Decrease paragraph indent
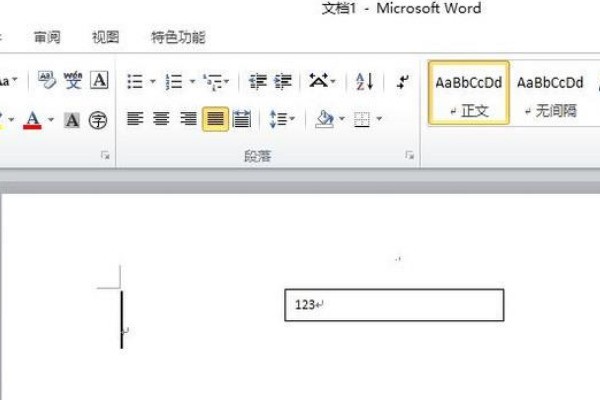This screenshot has height=400, width=600. (x=258, y=82)
